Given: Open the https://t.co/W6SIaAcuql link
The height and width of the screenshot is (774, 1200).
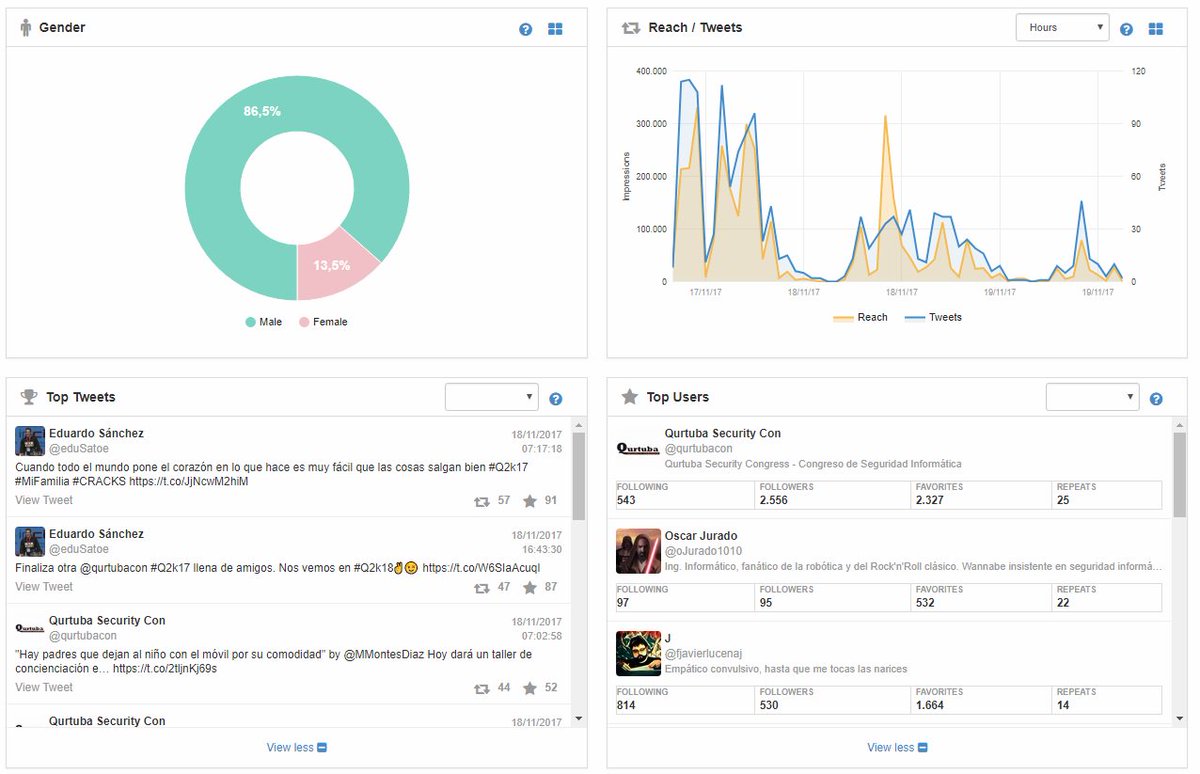Looking at the screenshot, I should [x=481, y=568].
